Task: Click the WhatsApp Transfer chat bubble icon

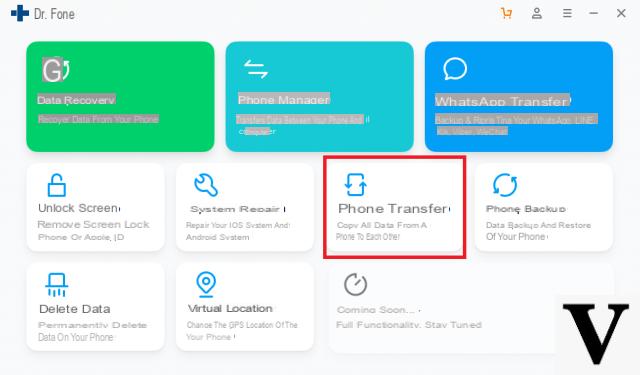Action: coord(455,69)
